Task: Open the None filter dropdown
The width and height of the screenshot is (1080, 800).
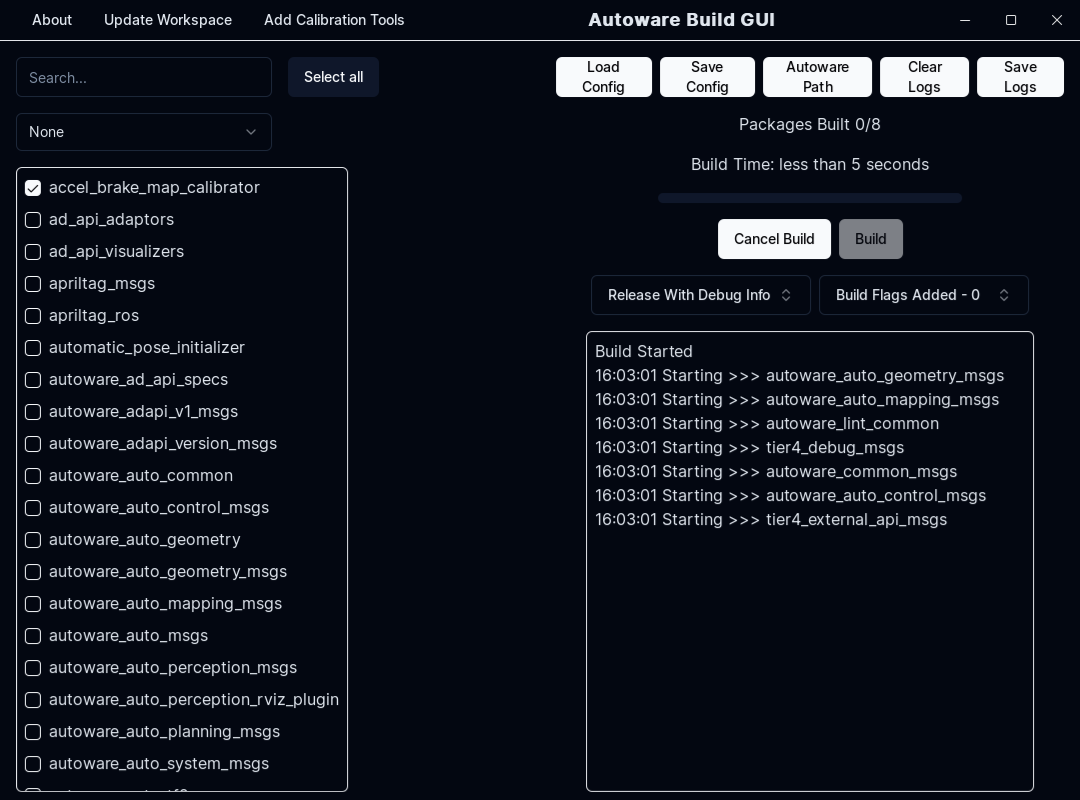Action: 144,132
